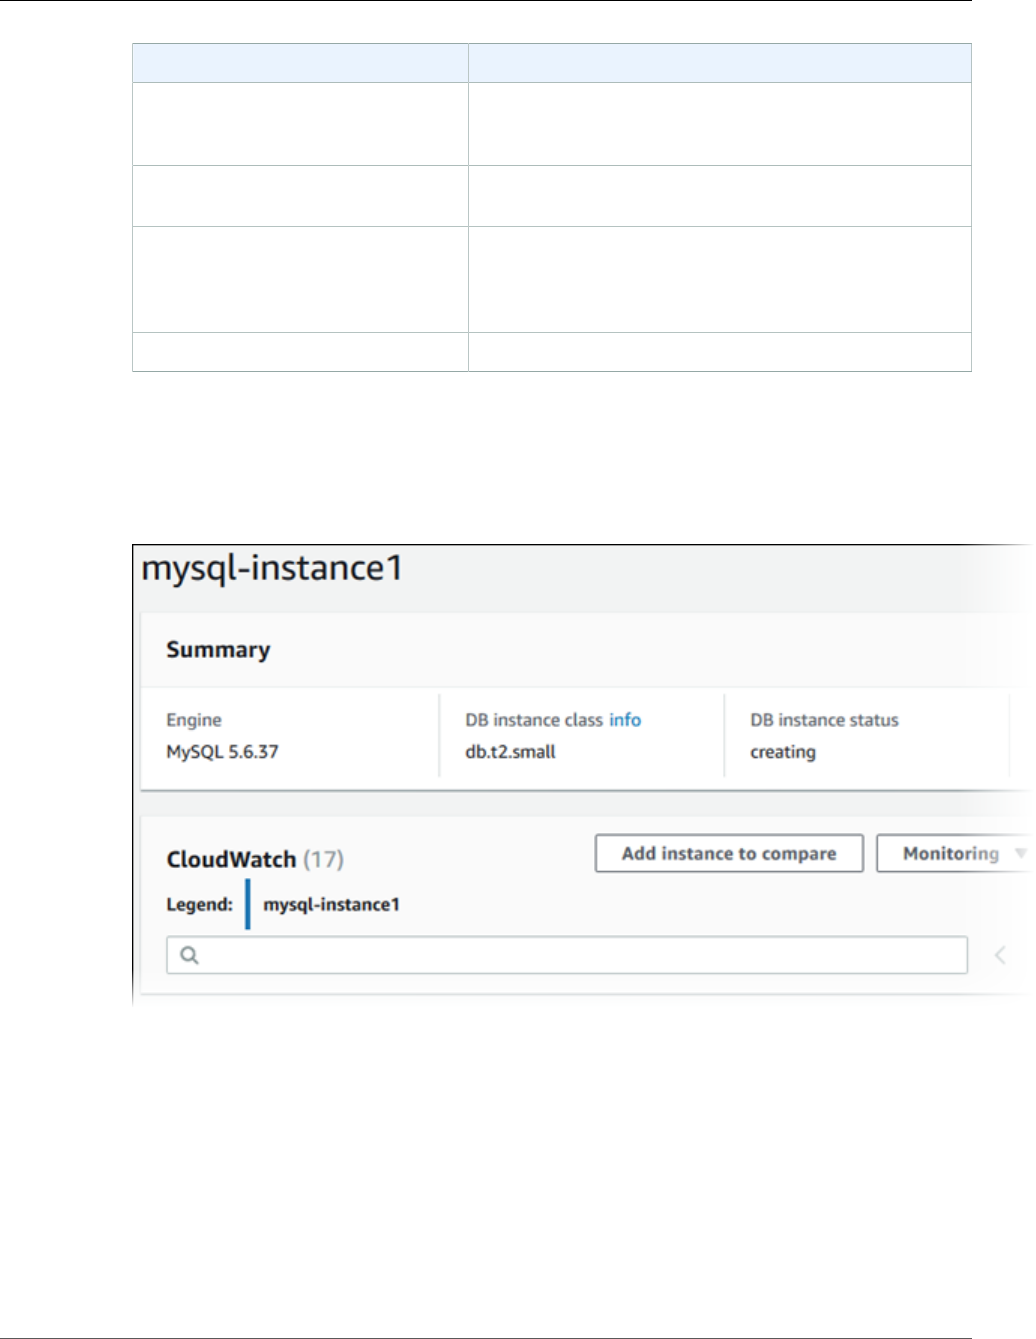Click the DB instance status label
This screenshot has width=1036, height=1339.
coord(824,720)
